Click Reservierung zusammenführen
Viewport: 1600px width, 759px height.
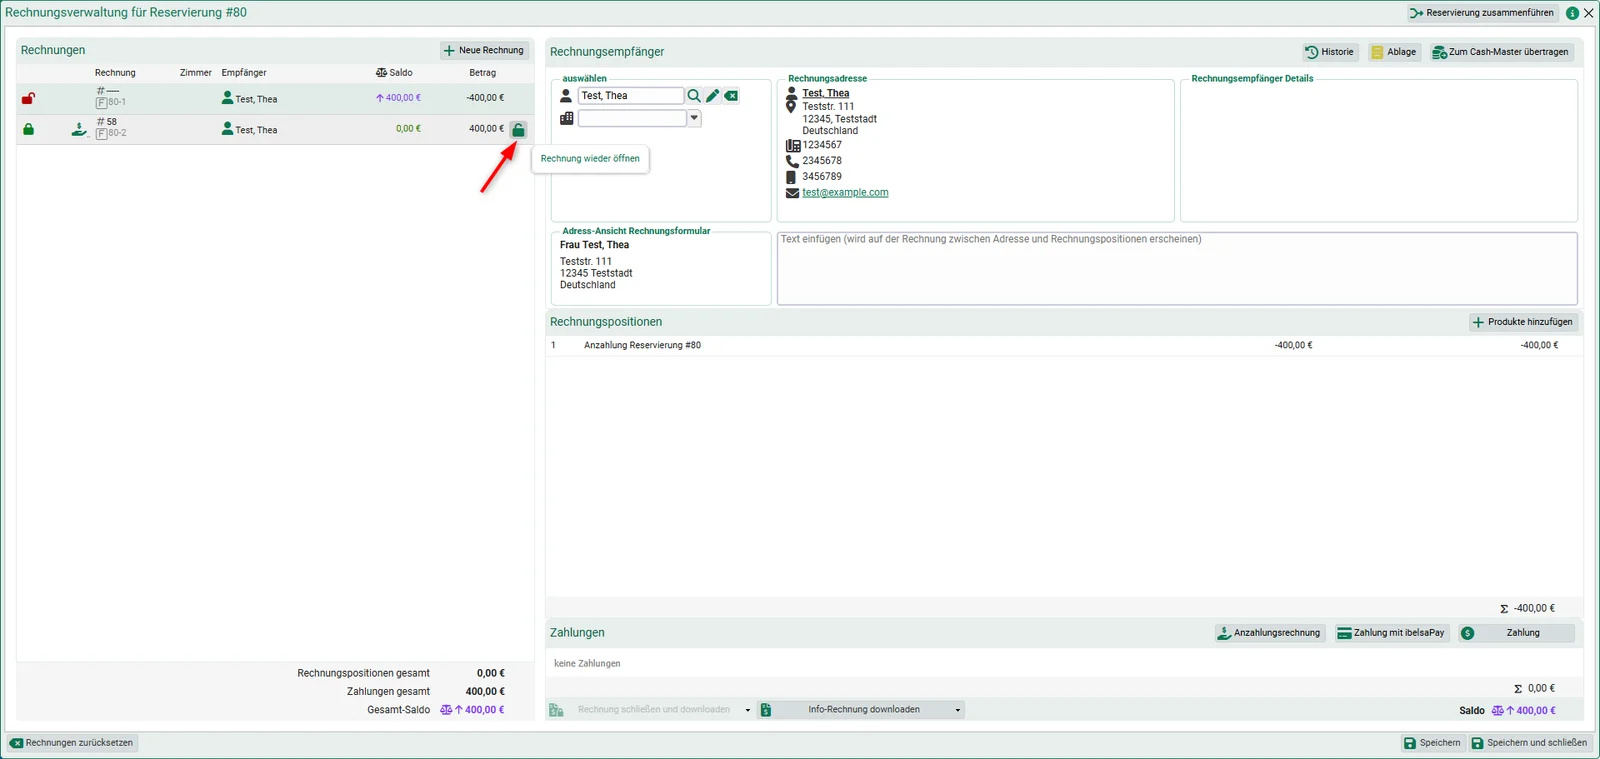[x=1482, y=13]
